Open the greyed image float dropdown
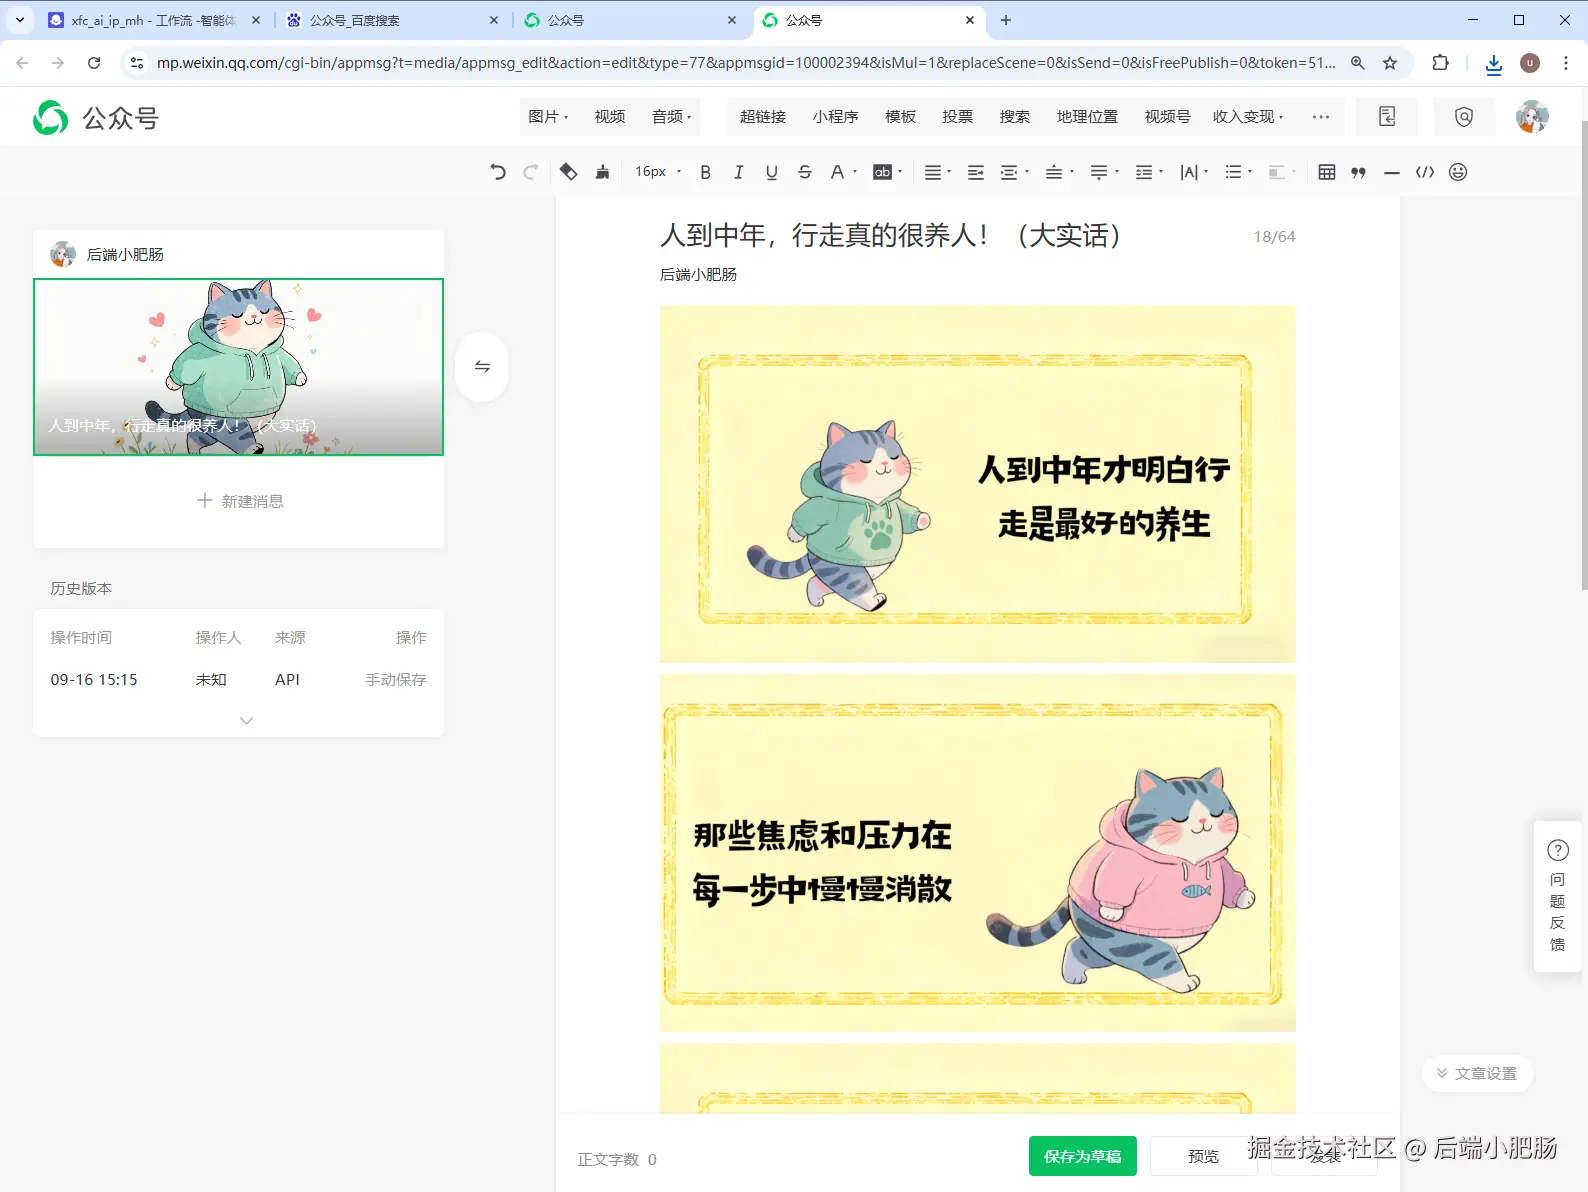The height and width of the screenshot is (1192, 1588). (x=1282, y=172)
